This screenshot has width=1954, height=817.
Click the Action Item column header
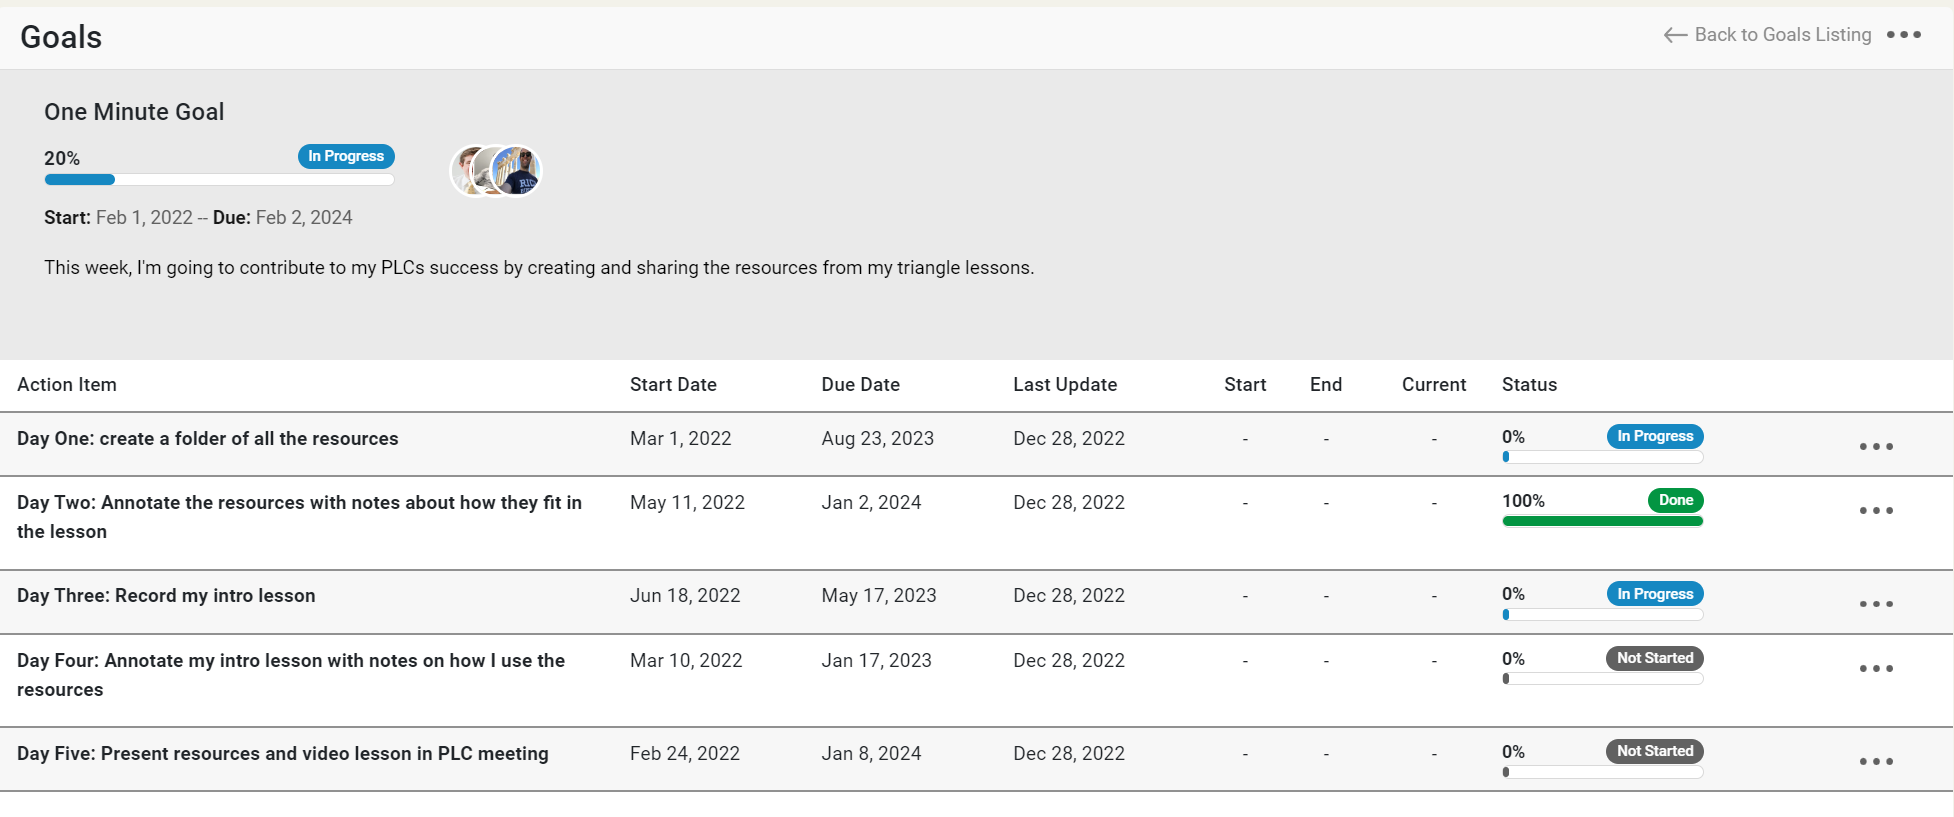click(67, 385)
